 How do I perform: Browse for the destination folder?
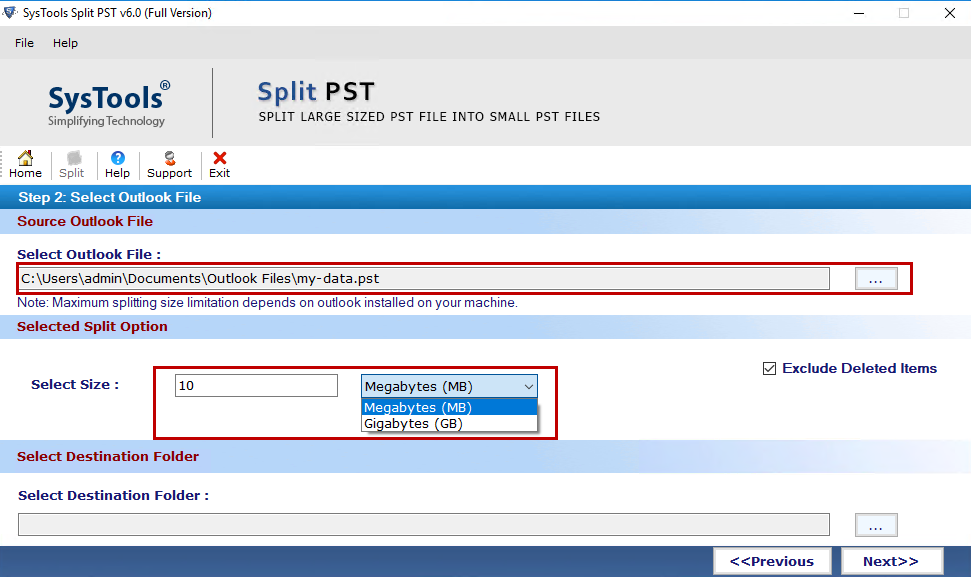point(876,526)
